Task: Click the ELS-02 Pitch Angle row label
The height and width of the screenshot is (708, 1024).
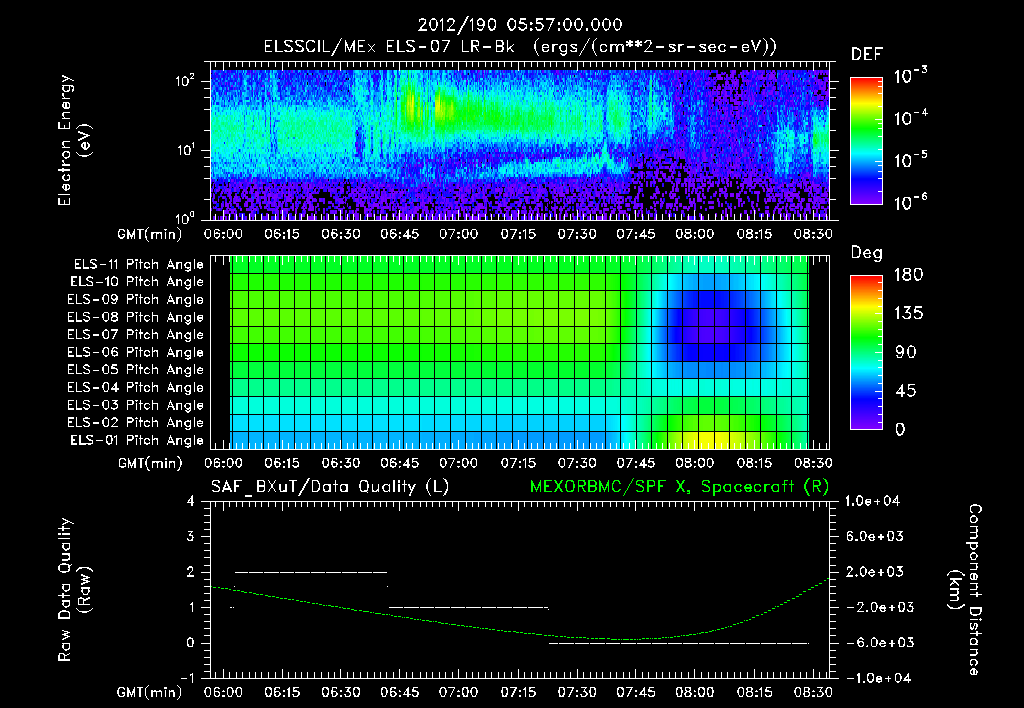Action: (x=136, y=423)
